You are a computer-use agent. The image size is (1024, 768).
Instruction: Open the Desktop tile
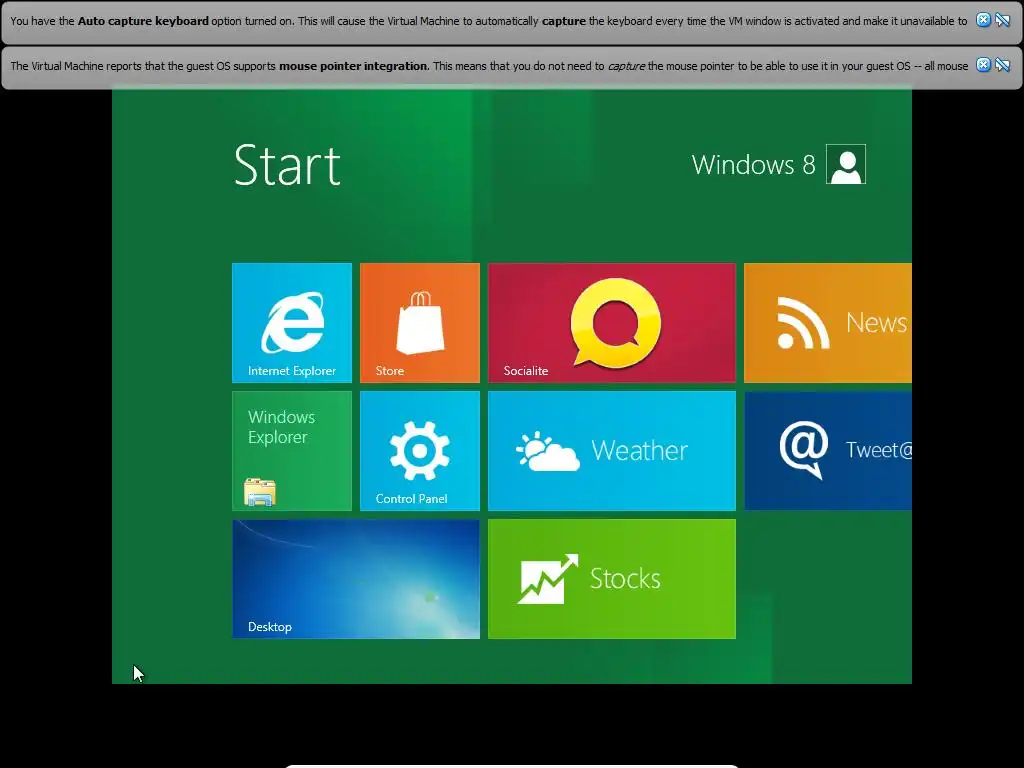pos(356,579)
